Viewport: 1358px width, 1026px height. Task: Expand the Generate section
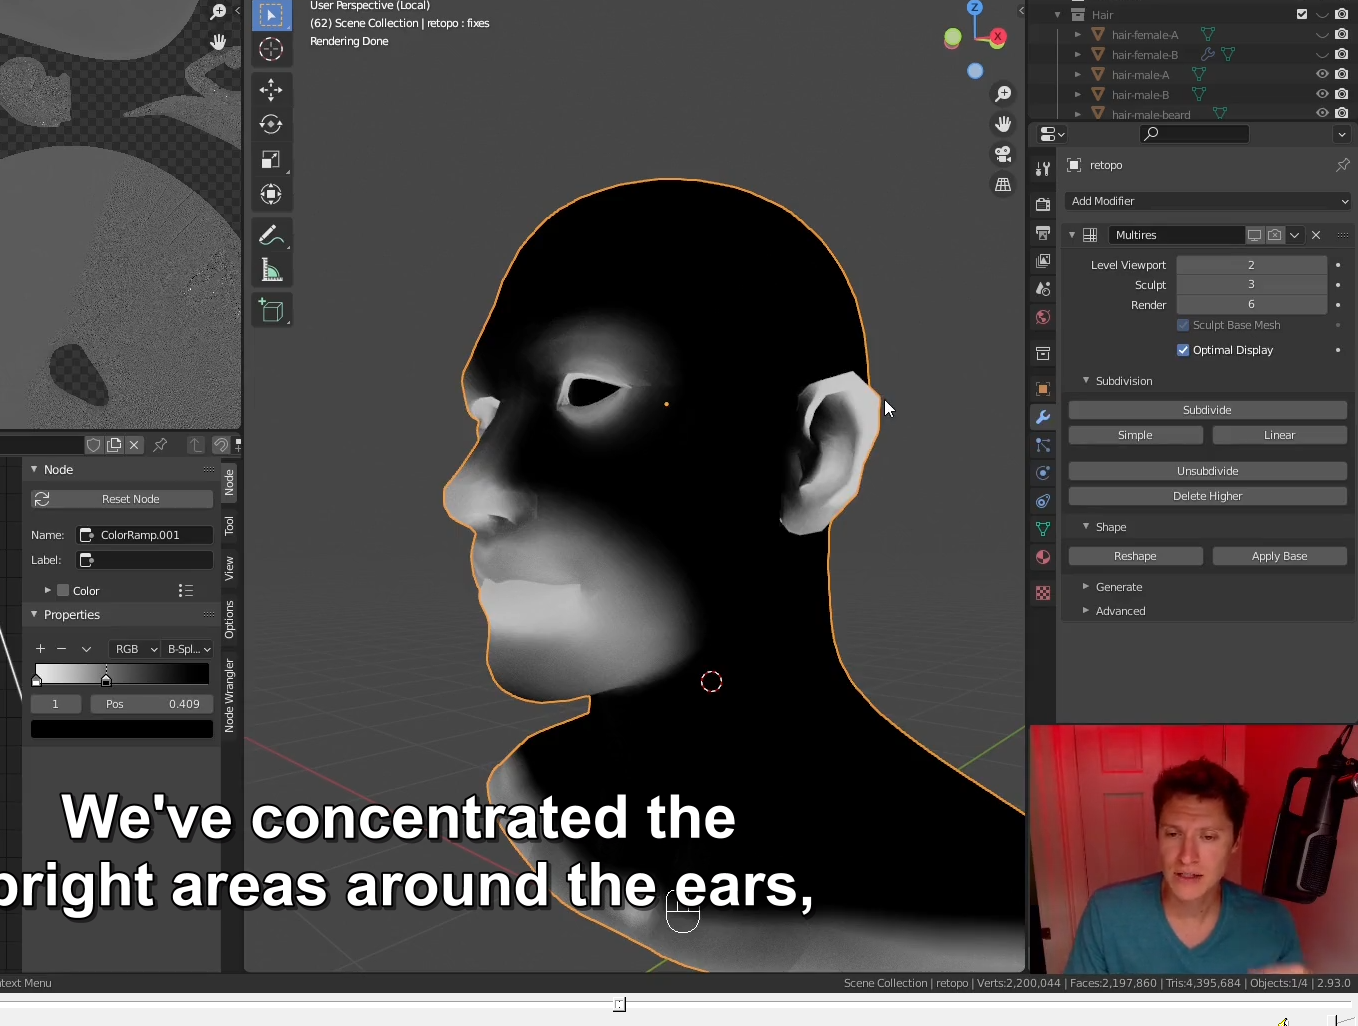(x=1118, y=587)
